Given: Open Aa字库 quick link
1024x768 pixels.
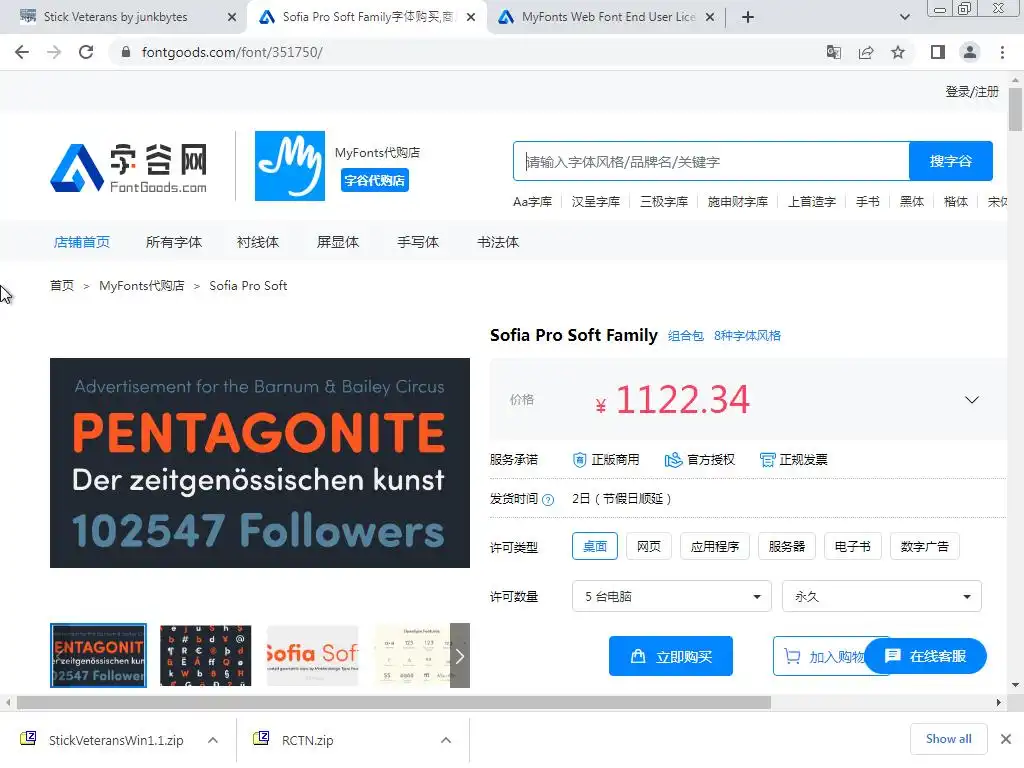Looking at the screenshot, I should pos(532,202).
